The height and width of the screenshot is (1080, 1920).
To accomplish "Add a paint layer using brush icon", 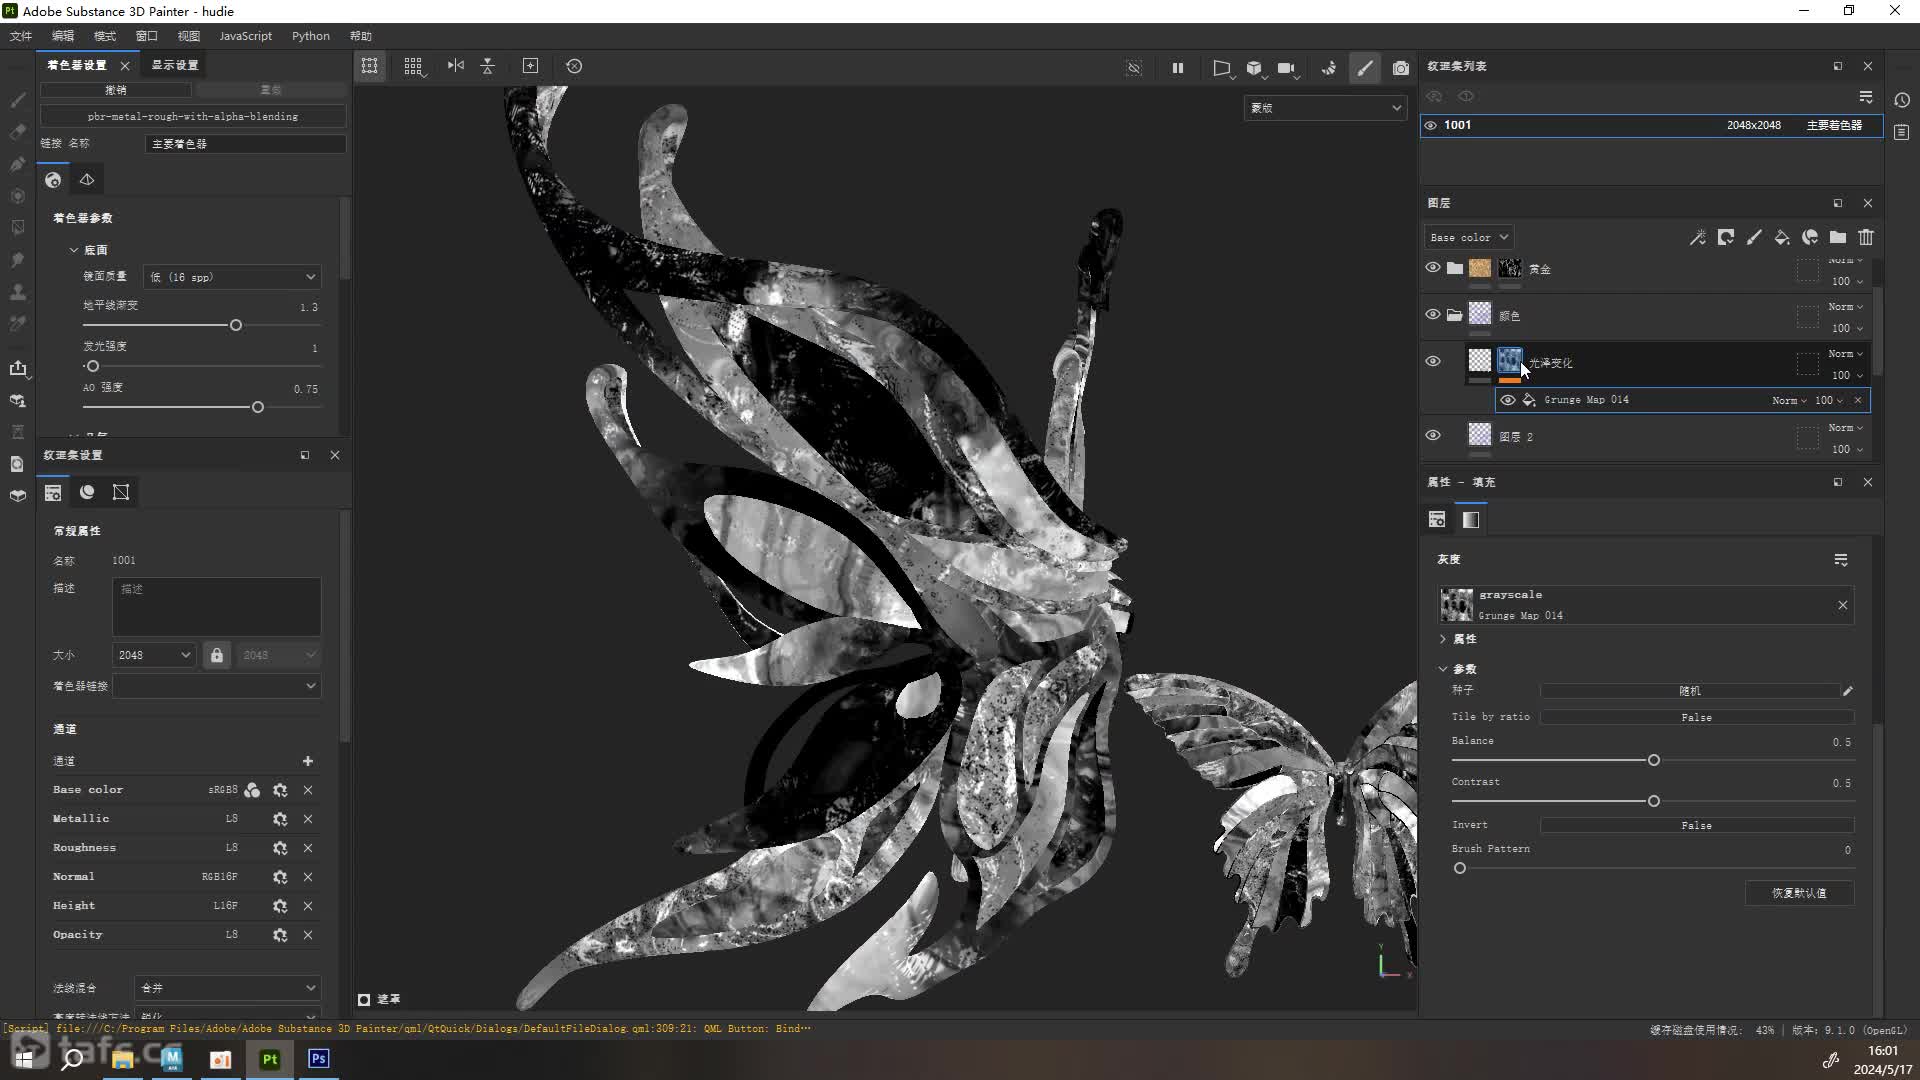I will (x=1754, y=238).
